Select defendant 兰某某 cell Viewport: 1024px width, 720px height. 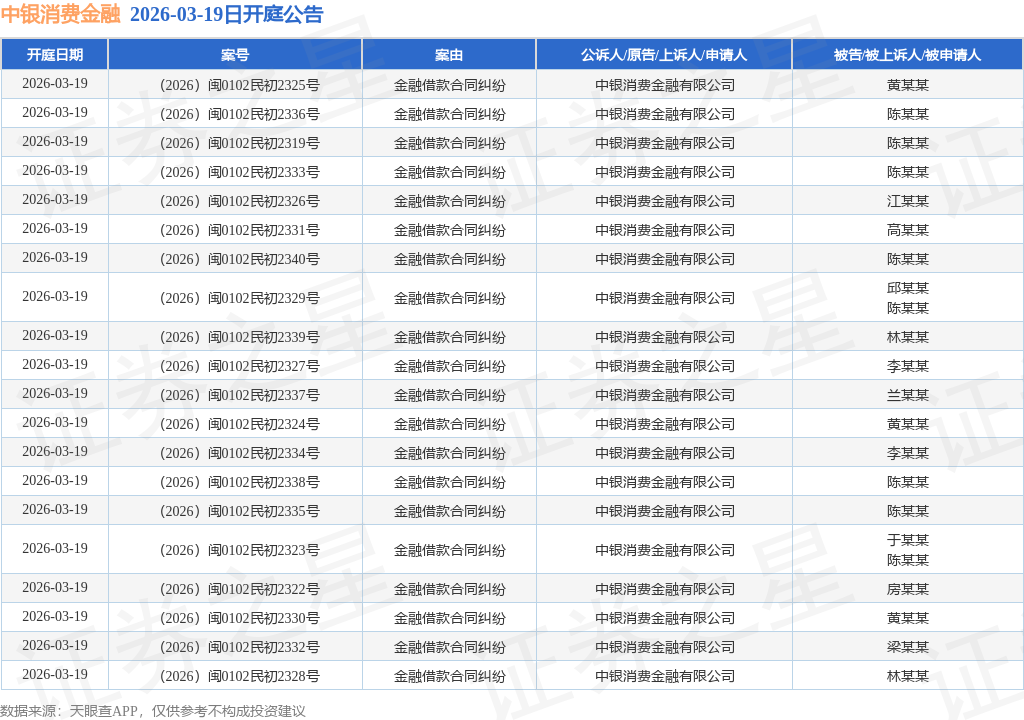[x=908, y=395]
